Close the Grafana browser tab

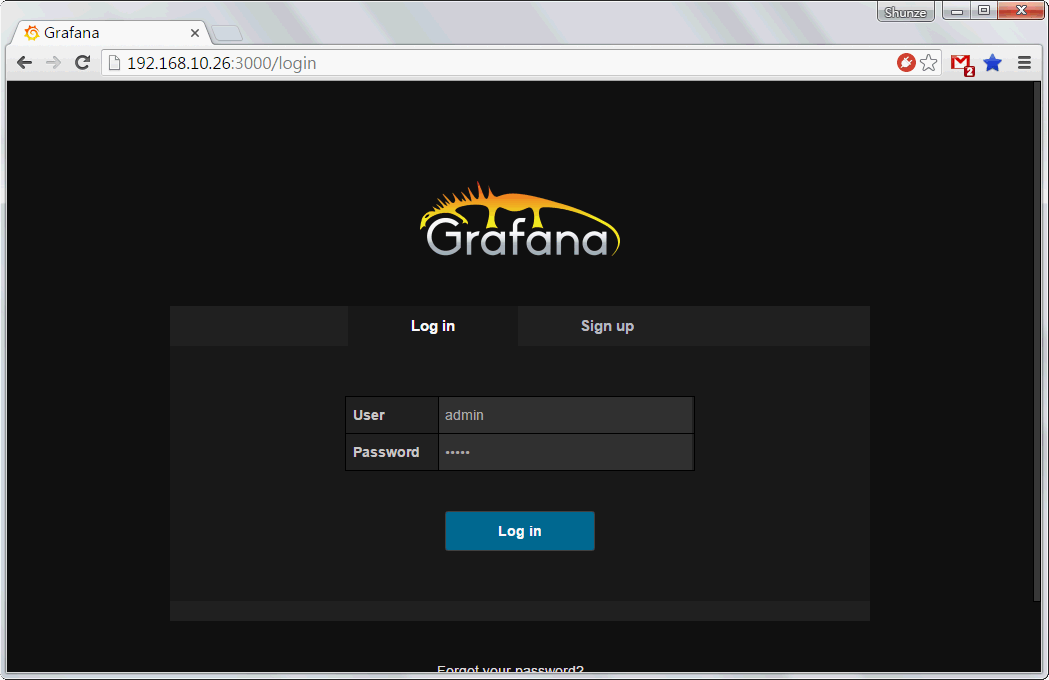click(x=195, y=33)
